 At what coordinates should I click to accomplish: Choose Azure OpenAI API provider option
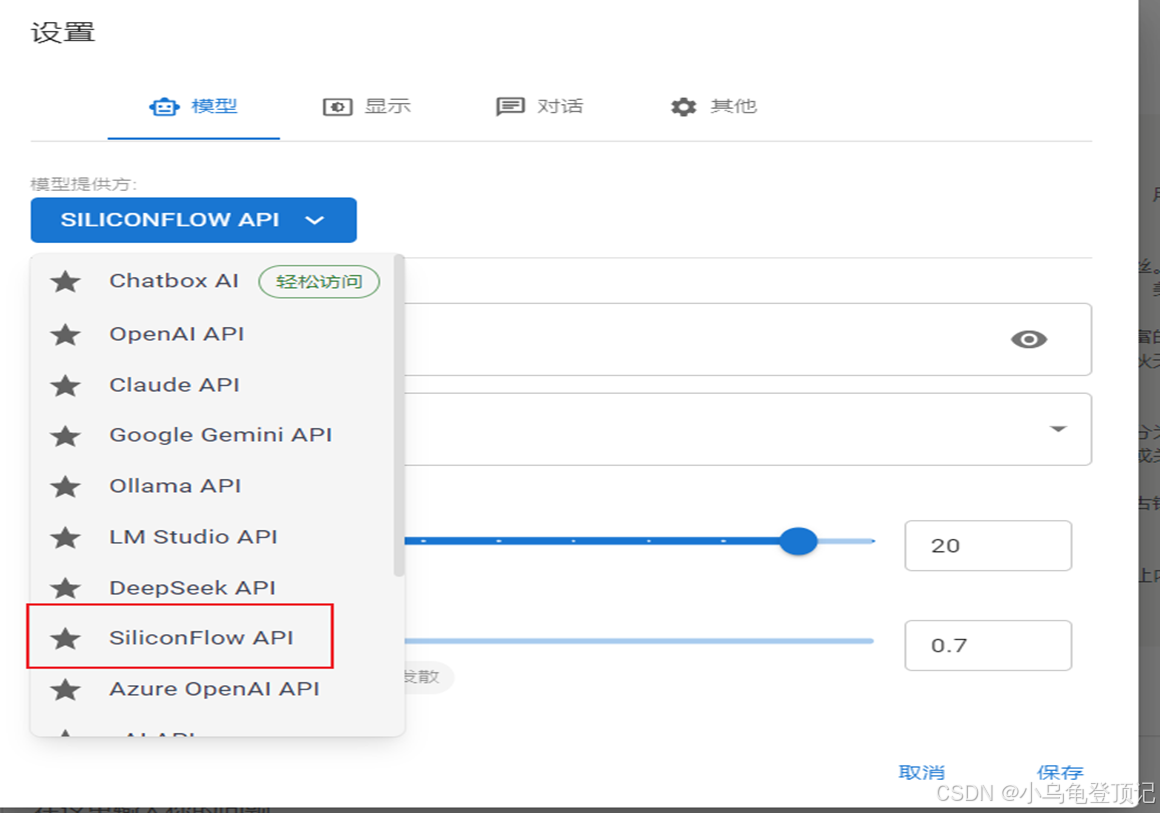click(213, 689)
